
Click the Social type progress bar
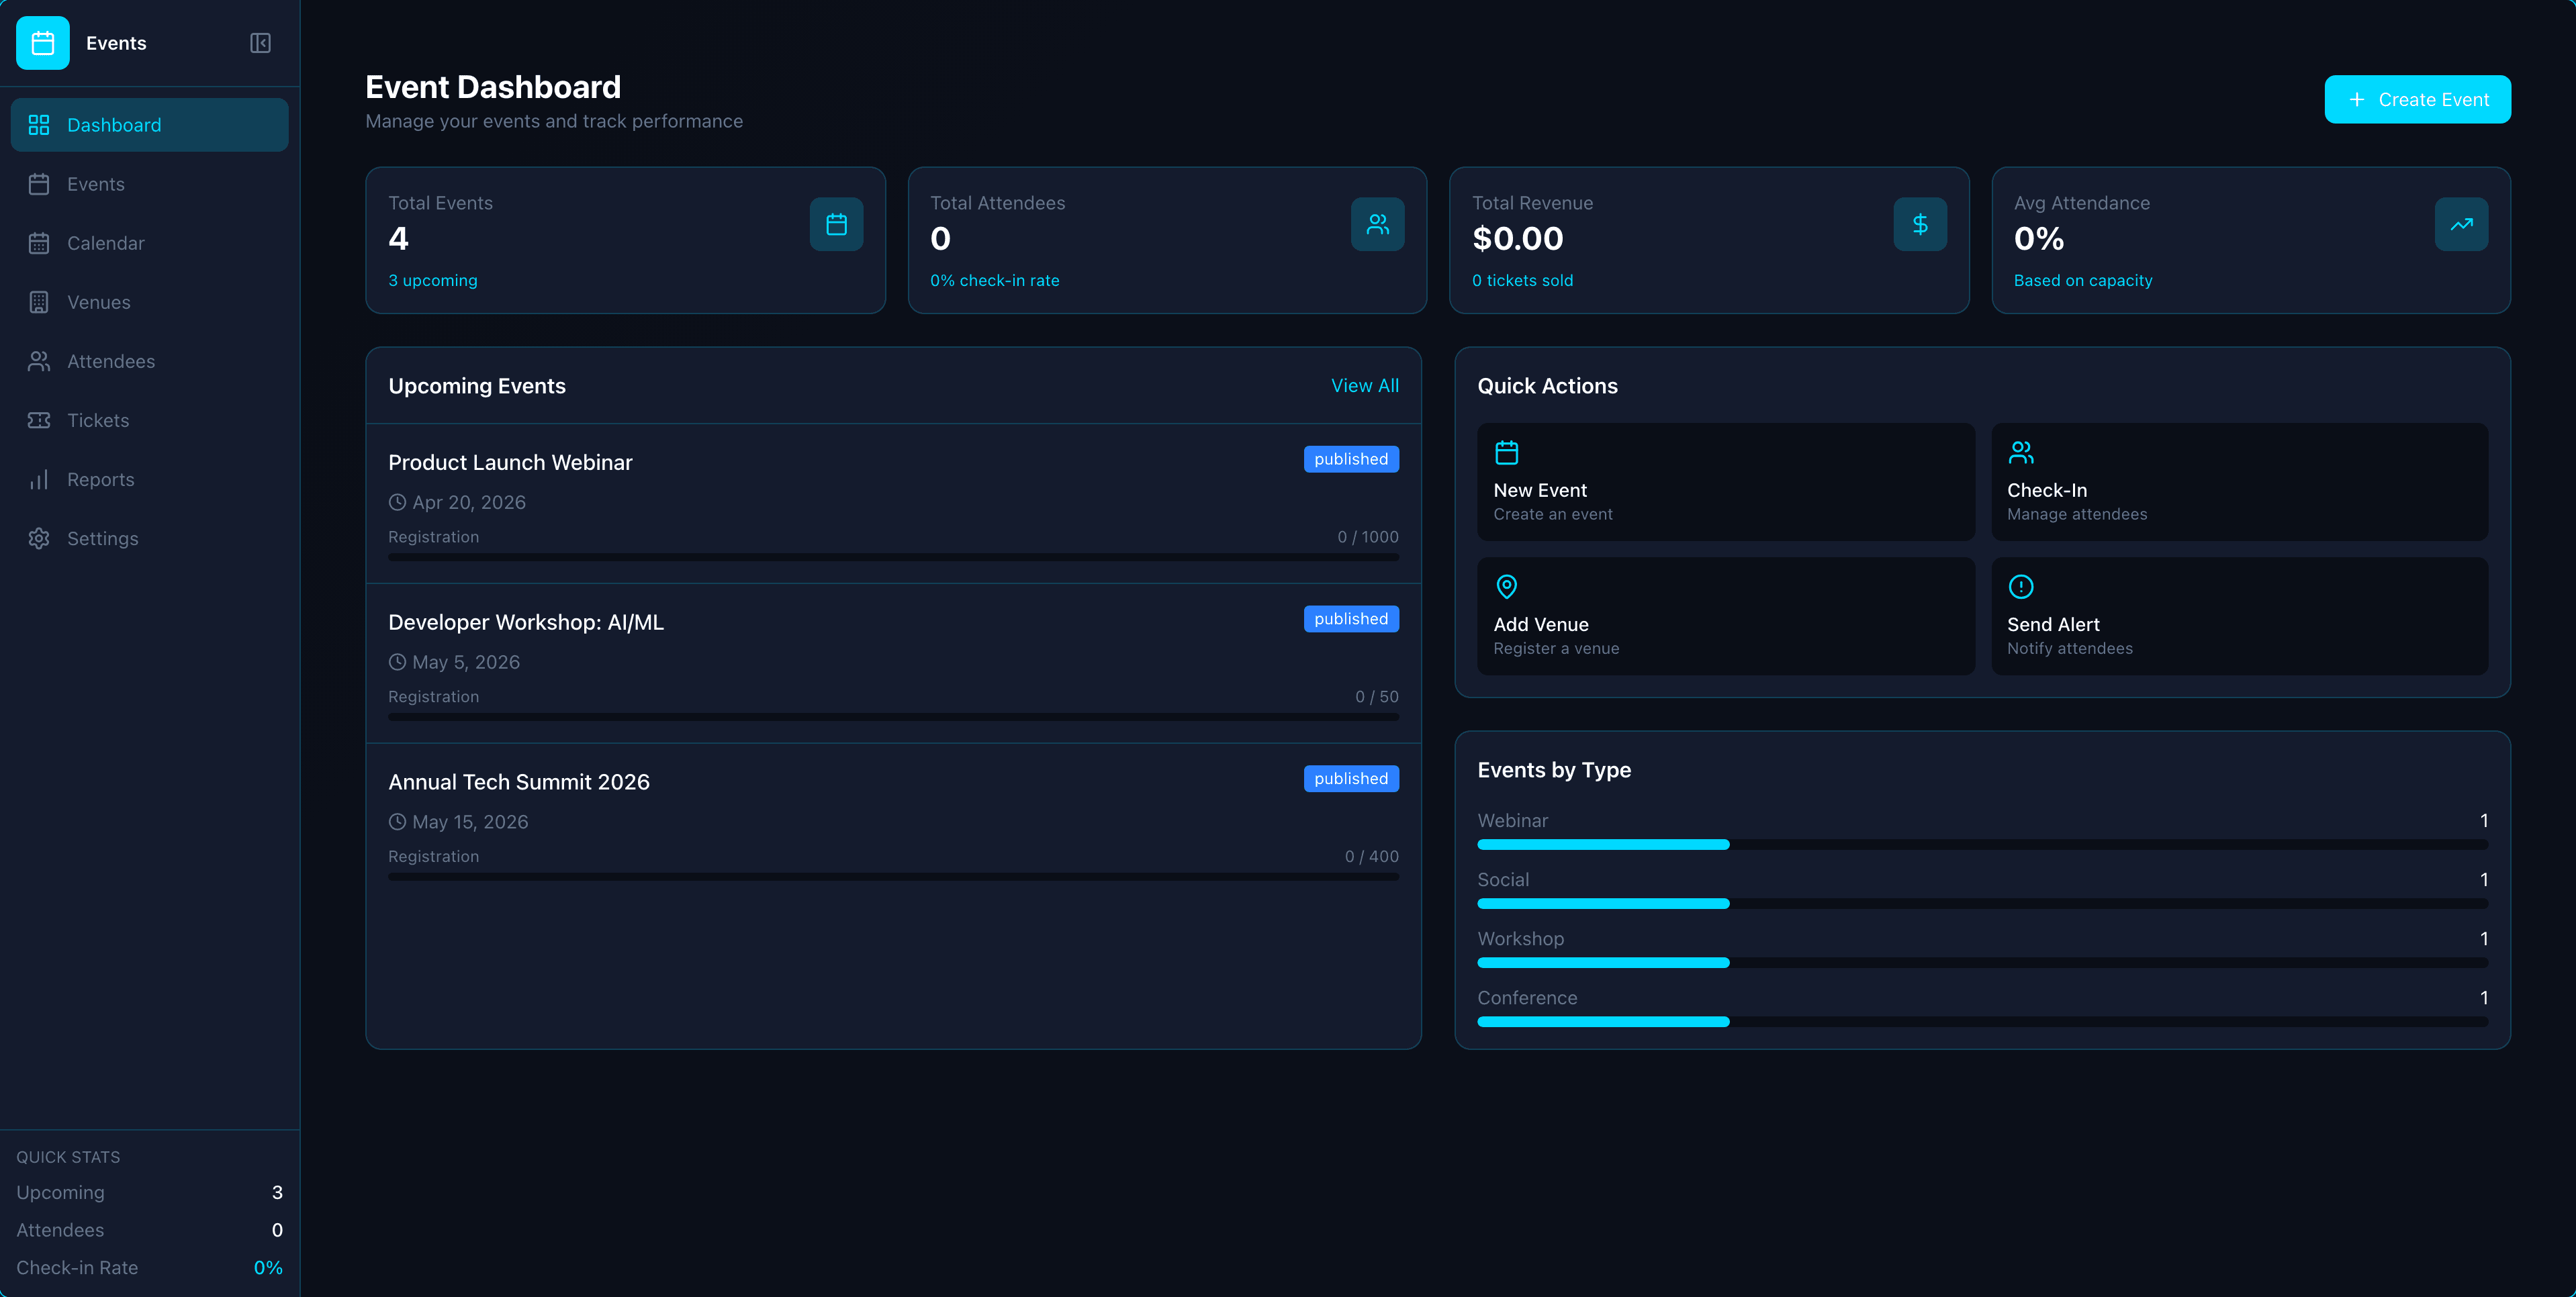tap(1983, 904)
